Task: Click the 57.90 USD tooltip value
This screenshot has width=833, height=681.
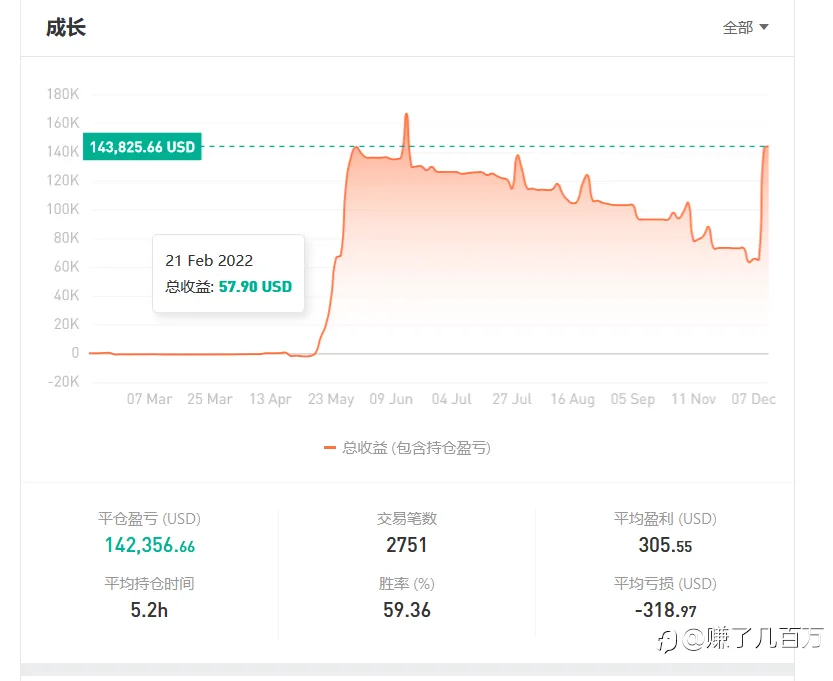Action: 256,287
